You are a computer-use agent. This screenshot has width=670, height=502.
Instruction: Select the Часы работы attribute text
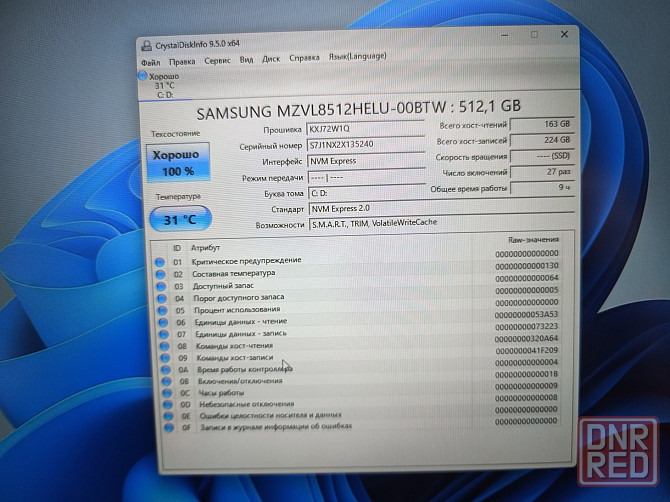pos(221,393)
